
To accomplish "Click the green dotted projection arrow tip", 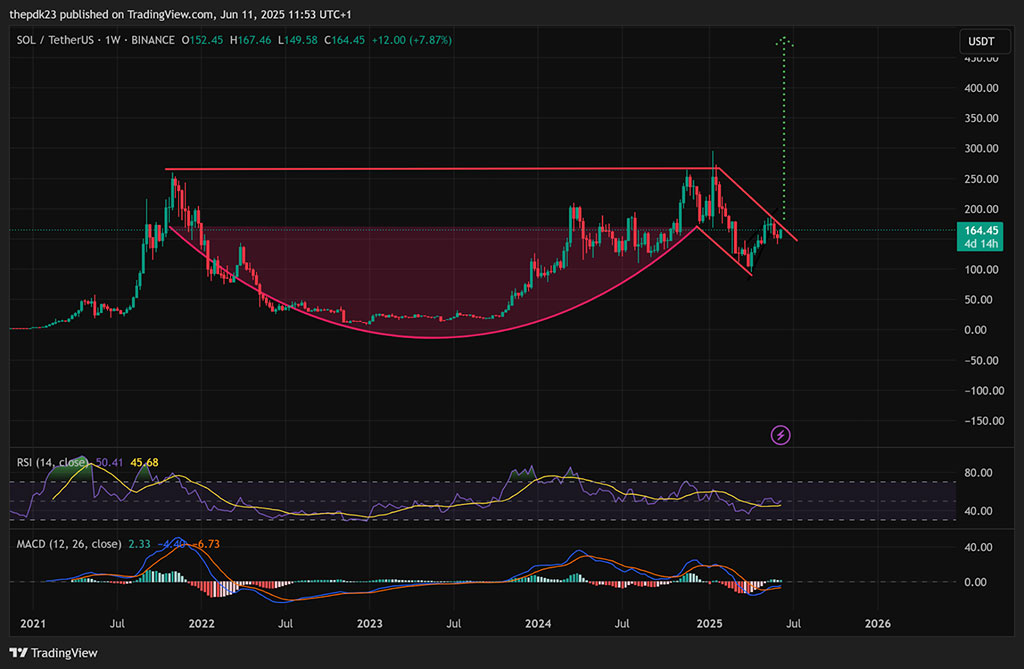I will pyautogui.click(x=785, y=40).
